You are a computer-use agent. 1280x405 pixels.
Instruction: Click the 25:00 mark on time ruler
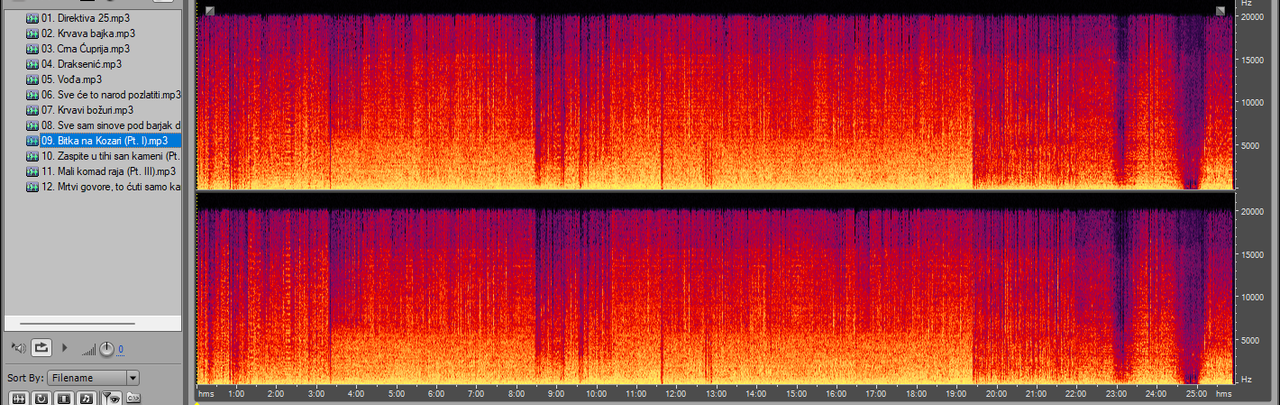pos(1196,394)
